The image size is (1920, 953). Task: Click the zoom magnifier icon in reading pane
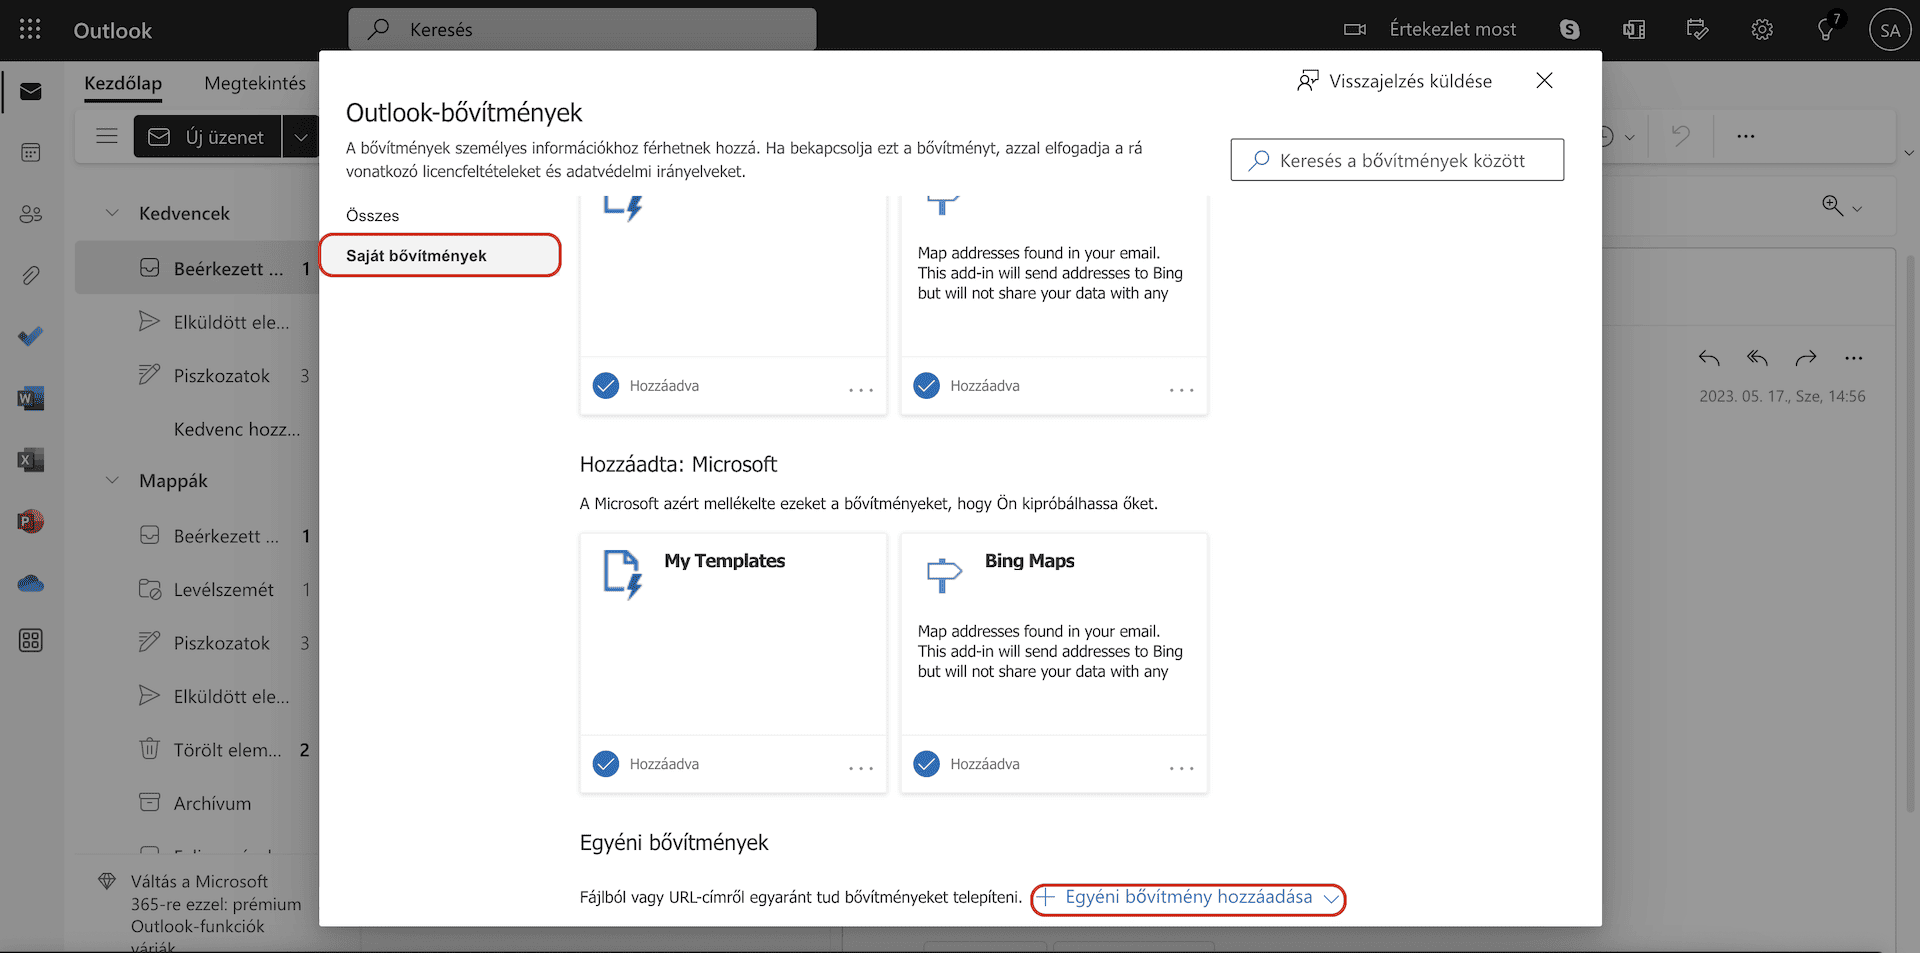[1832, 206]
